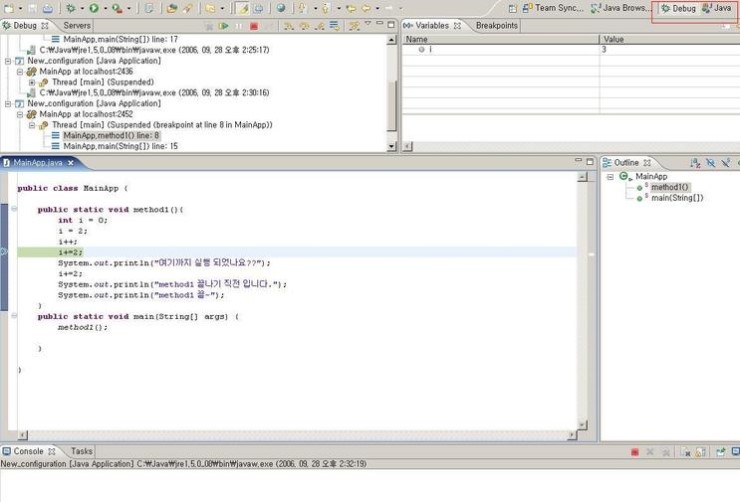The image size is (740, 502).
Task: Expand Thread [main] (Suspended) node
Action: [32, 82]
